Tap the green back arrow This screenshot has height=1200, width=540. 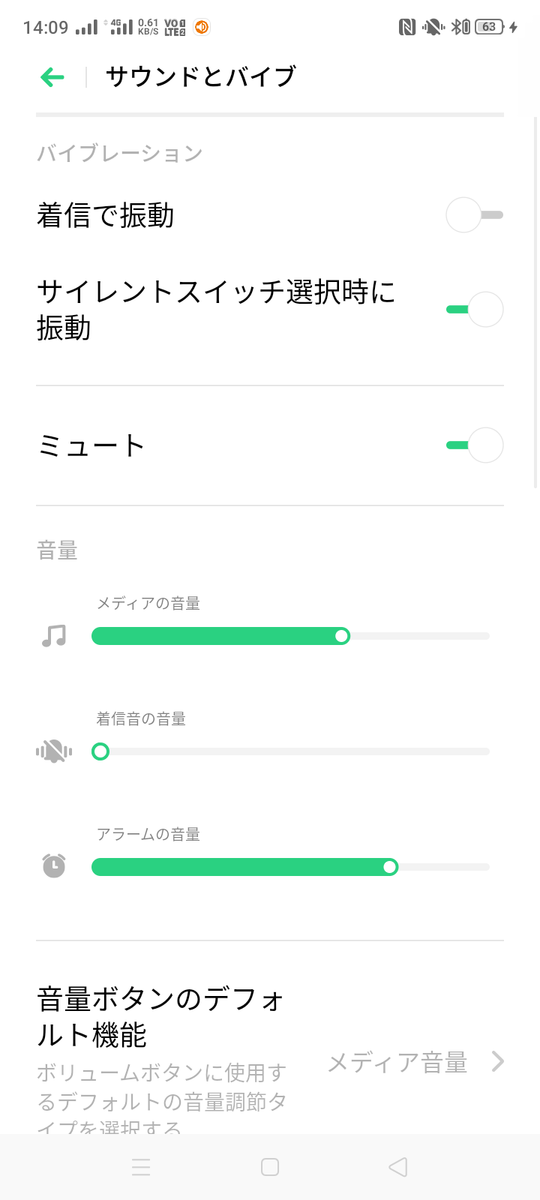52,77
